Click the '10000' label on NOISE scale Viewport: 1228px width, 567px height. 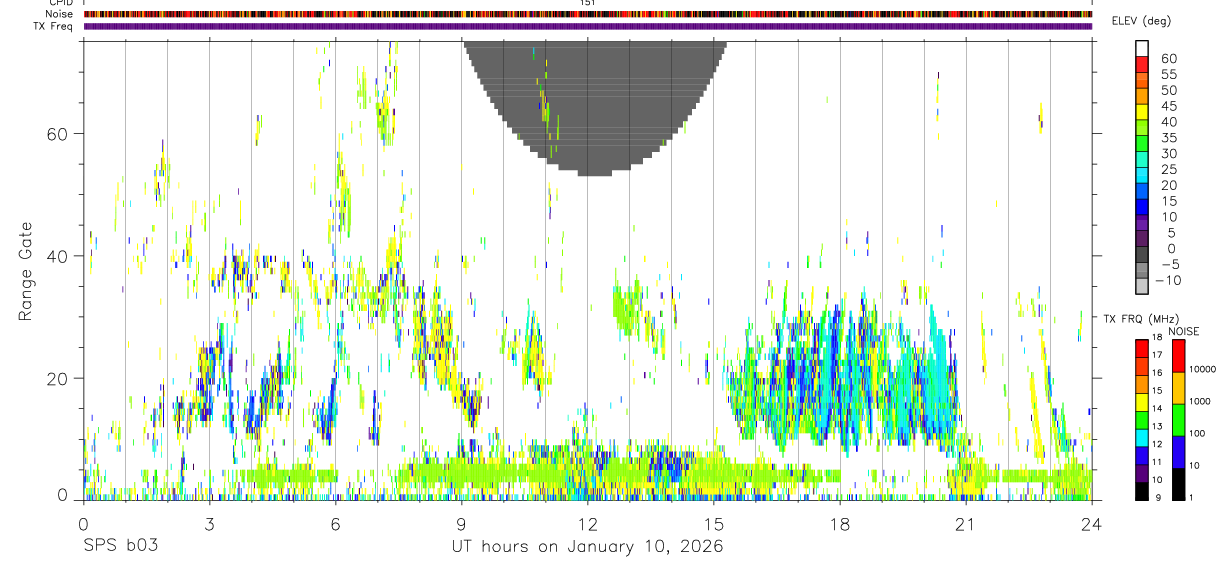(1203, 370)
